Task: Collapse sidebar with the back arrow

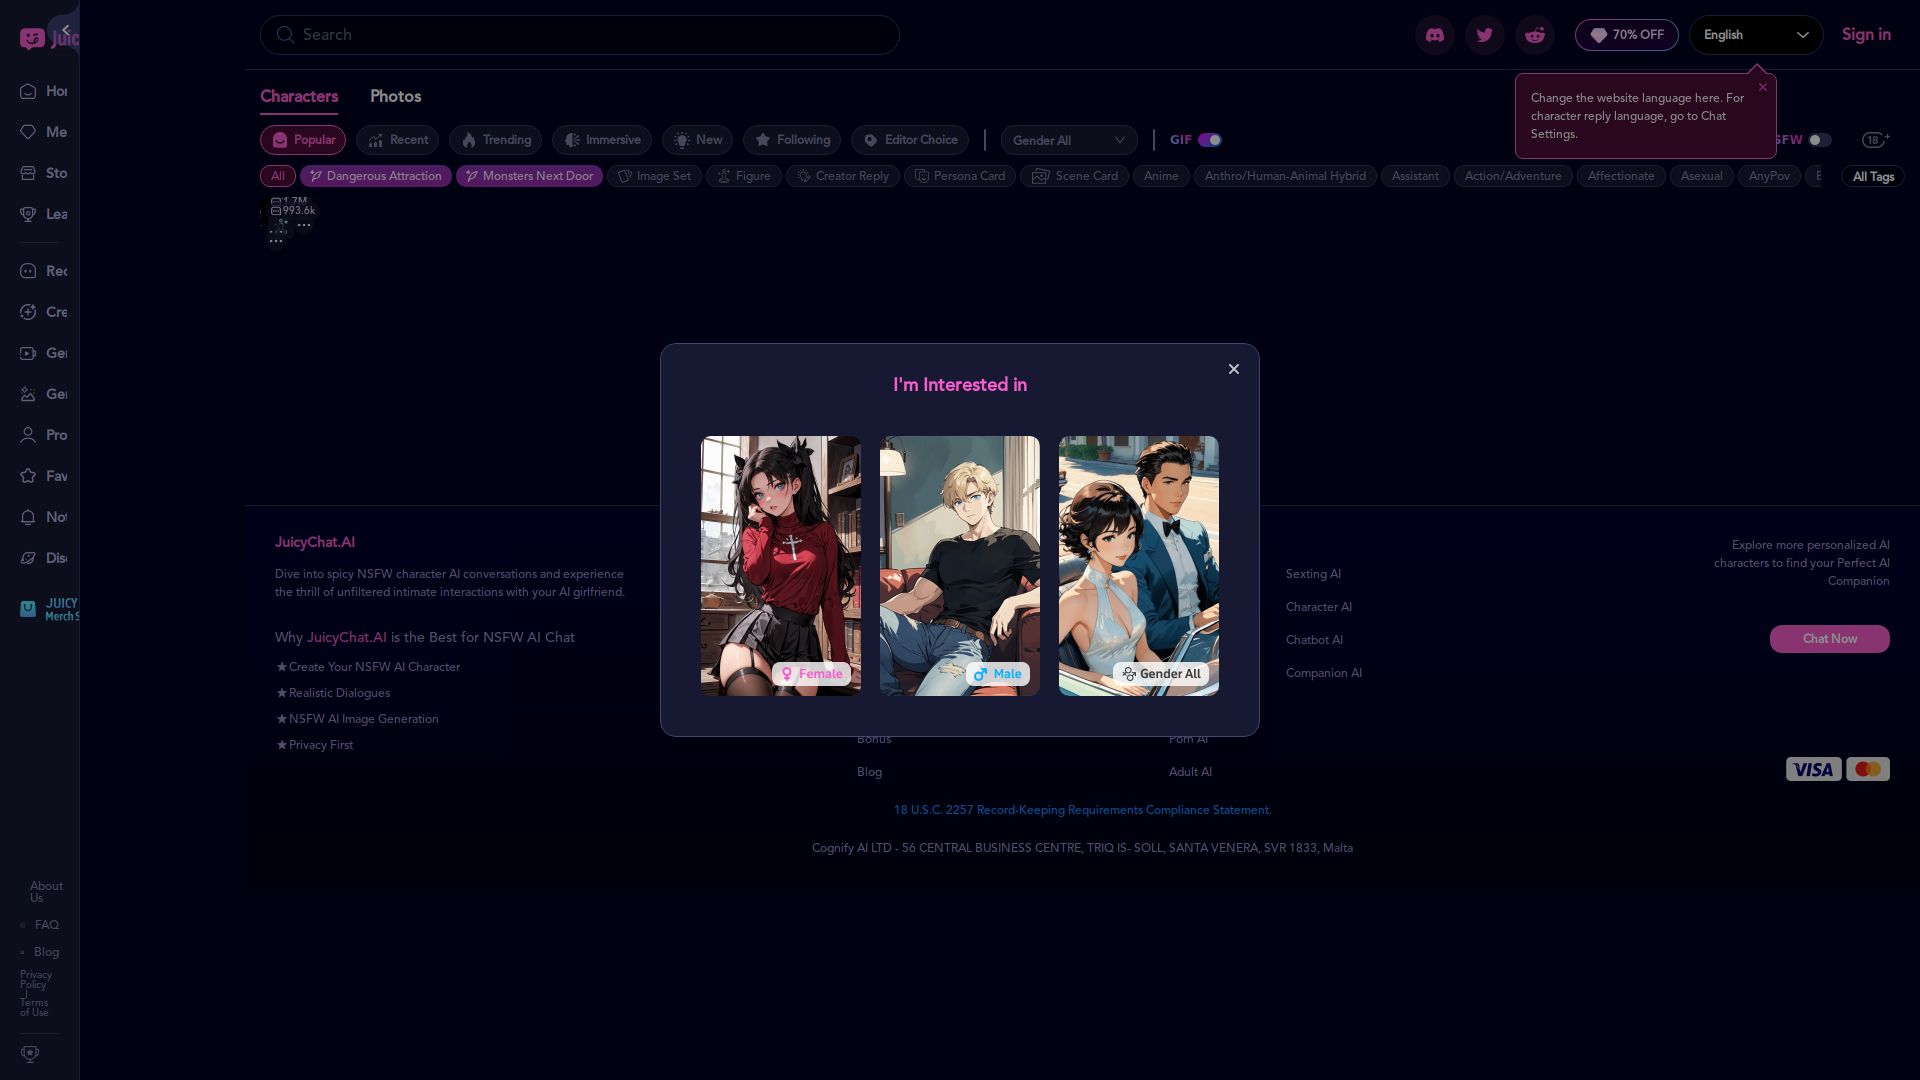Action: [x=65, y=30]
